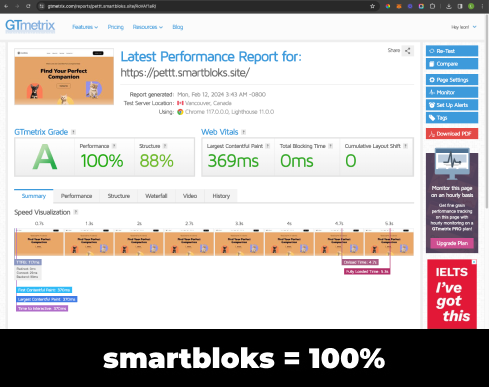The height and width of the screenshot is (387, 489).
Task: Open the color wheel extension icon
Action: tap(388, 6)
